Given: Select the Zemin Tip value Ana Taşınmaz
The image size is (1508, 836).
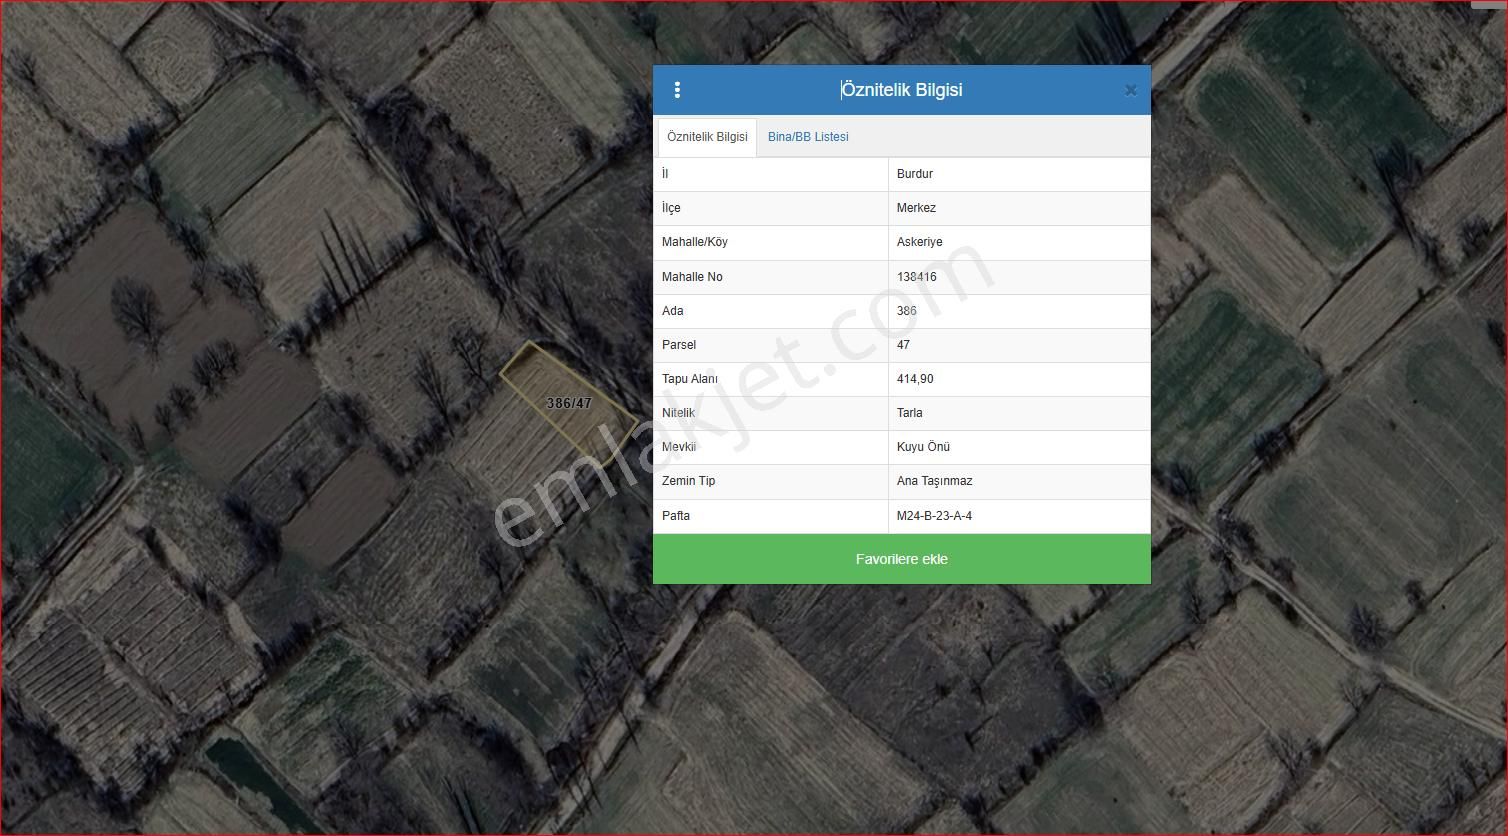Looking at the screenshot, I should pos(935,481).
